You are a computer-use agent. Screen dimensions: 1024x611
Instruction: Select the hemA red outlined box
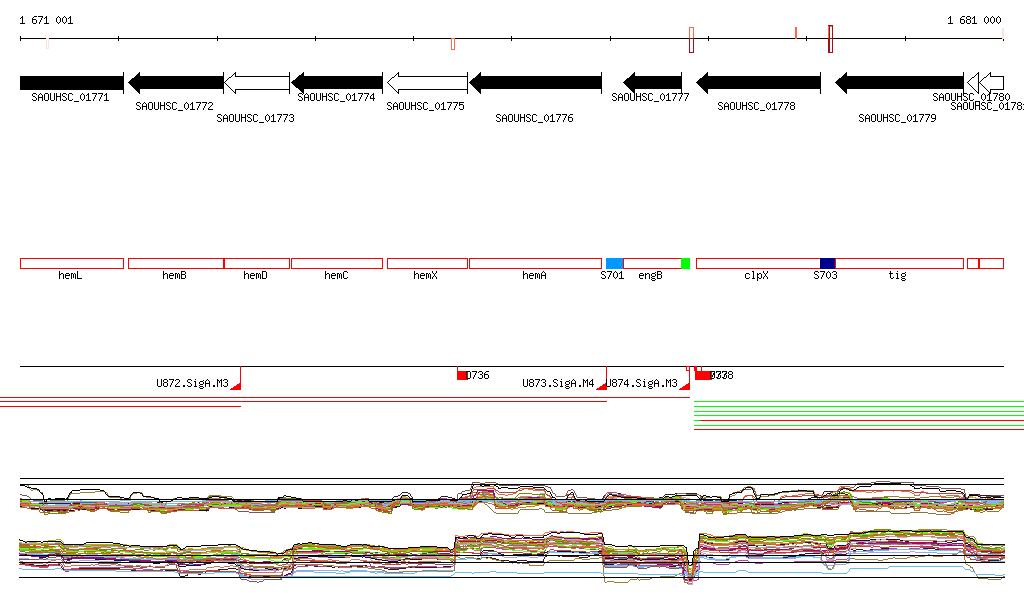(536, 264)
